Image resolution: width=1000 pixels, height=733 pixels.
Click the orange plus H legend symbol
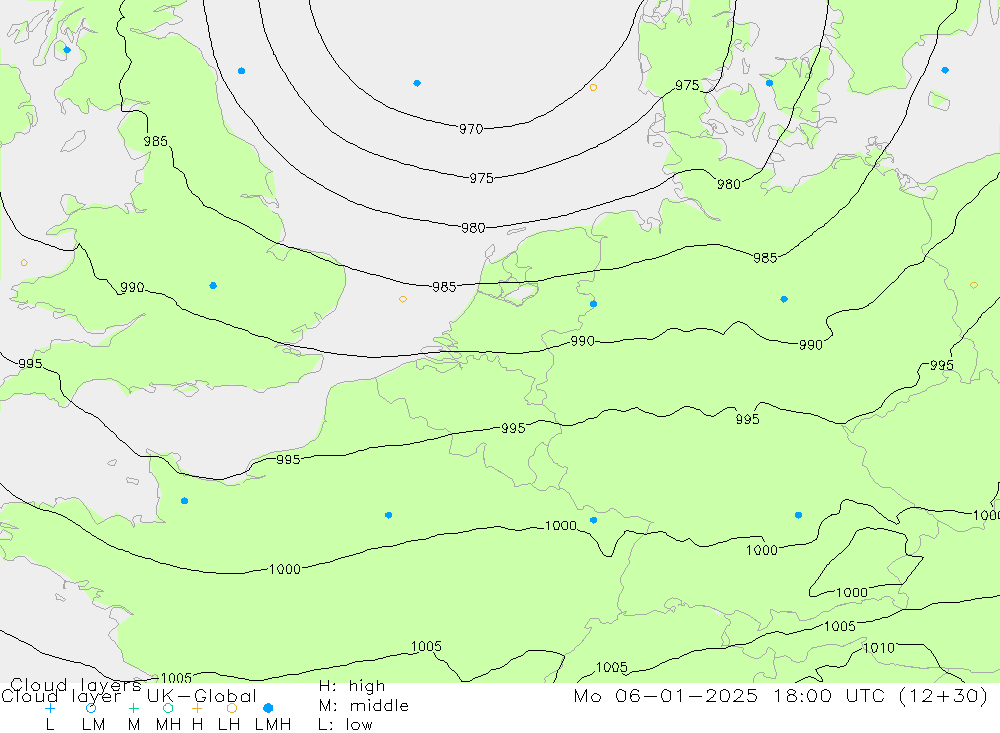point(197,708)
